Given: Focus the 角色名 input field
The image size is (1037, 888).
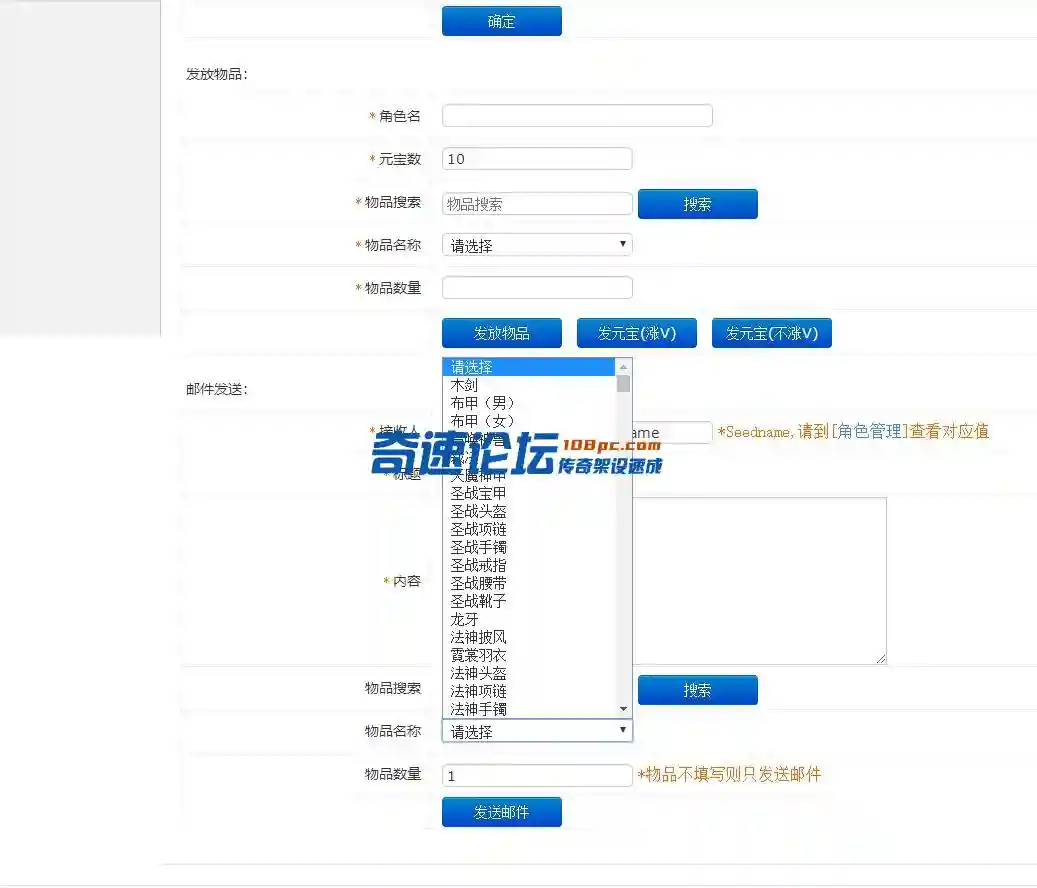Looking at the screenshot, I should point(577,116).
